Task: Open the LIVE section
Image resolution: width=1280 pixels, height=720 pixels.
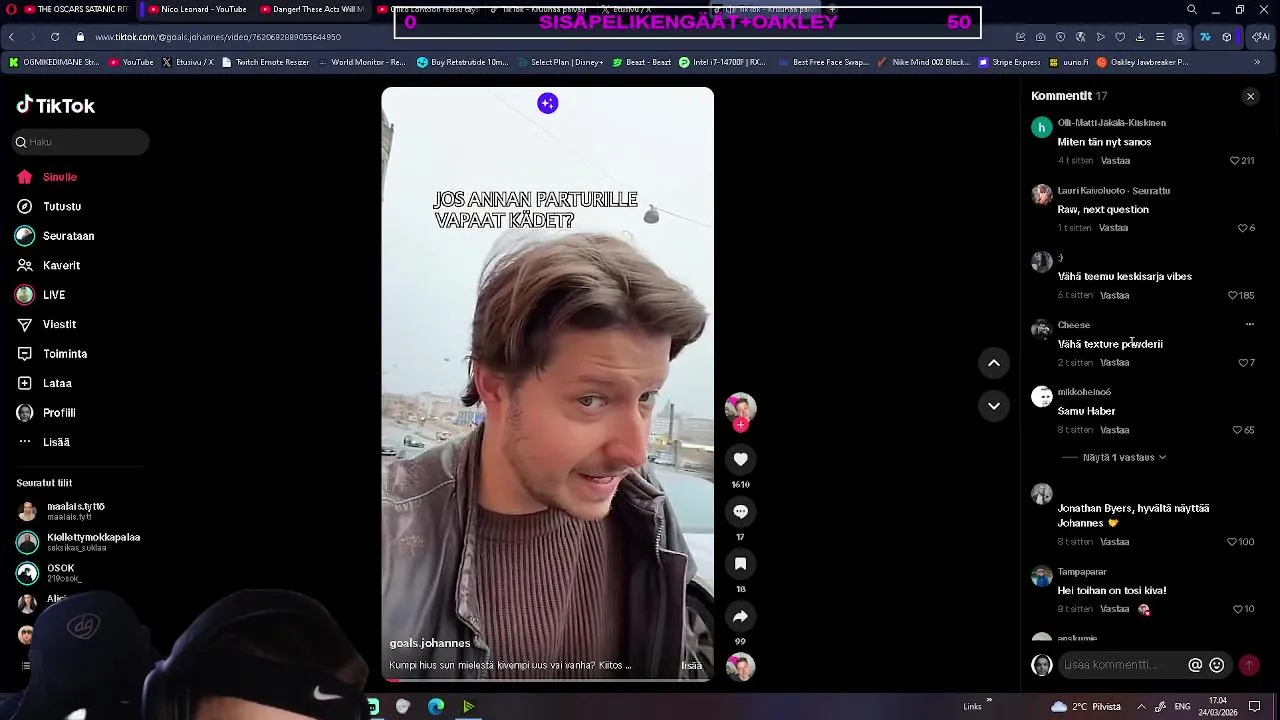Action: pyautogui.click(x=41, y=295)
